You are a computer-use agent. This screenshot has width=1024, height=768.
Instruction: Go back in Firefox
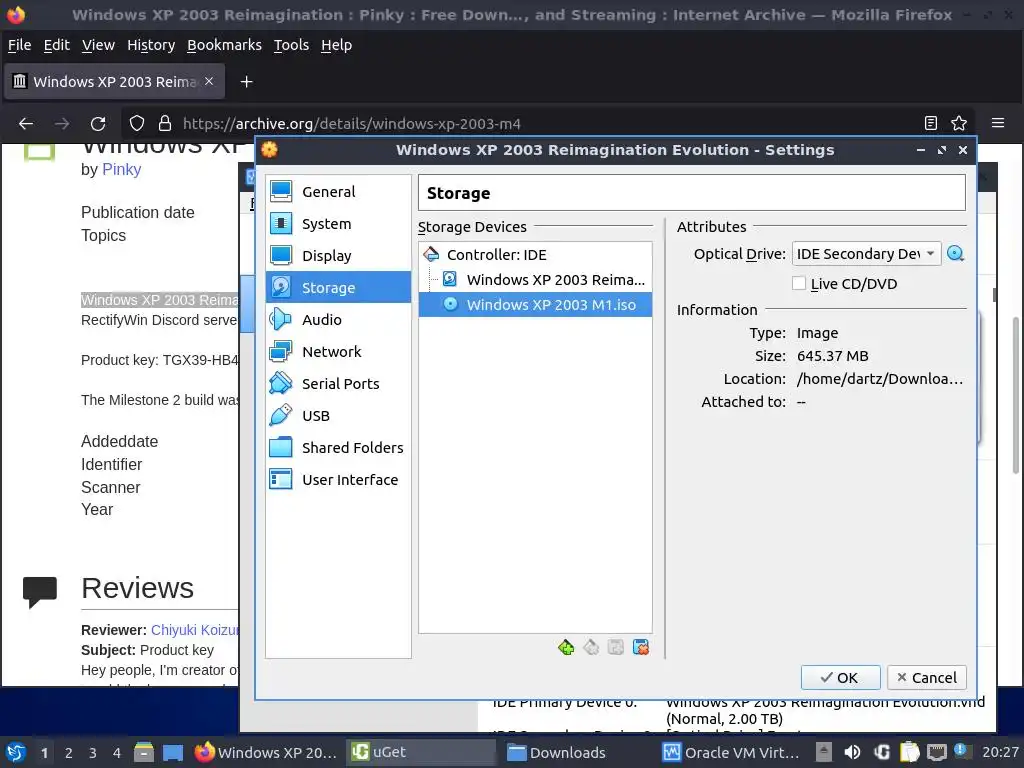(x=26, y=123)
